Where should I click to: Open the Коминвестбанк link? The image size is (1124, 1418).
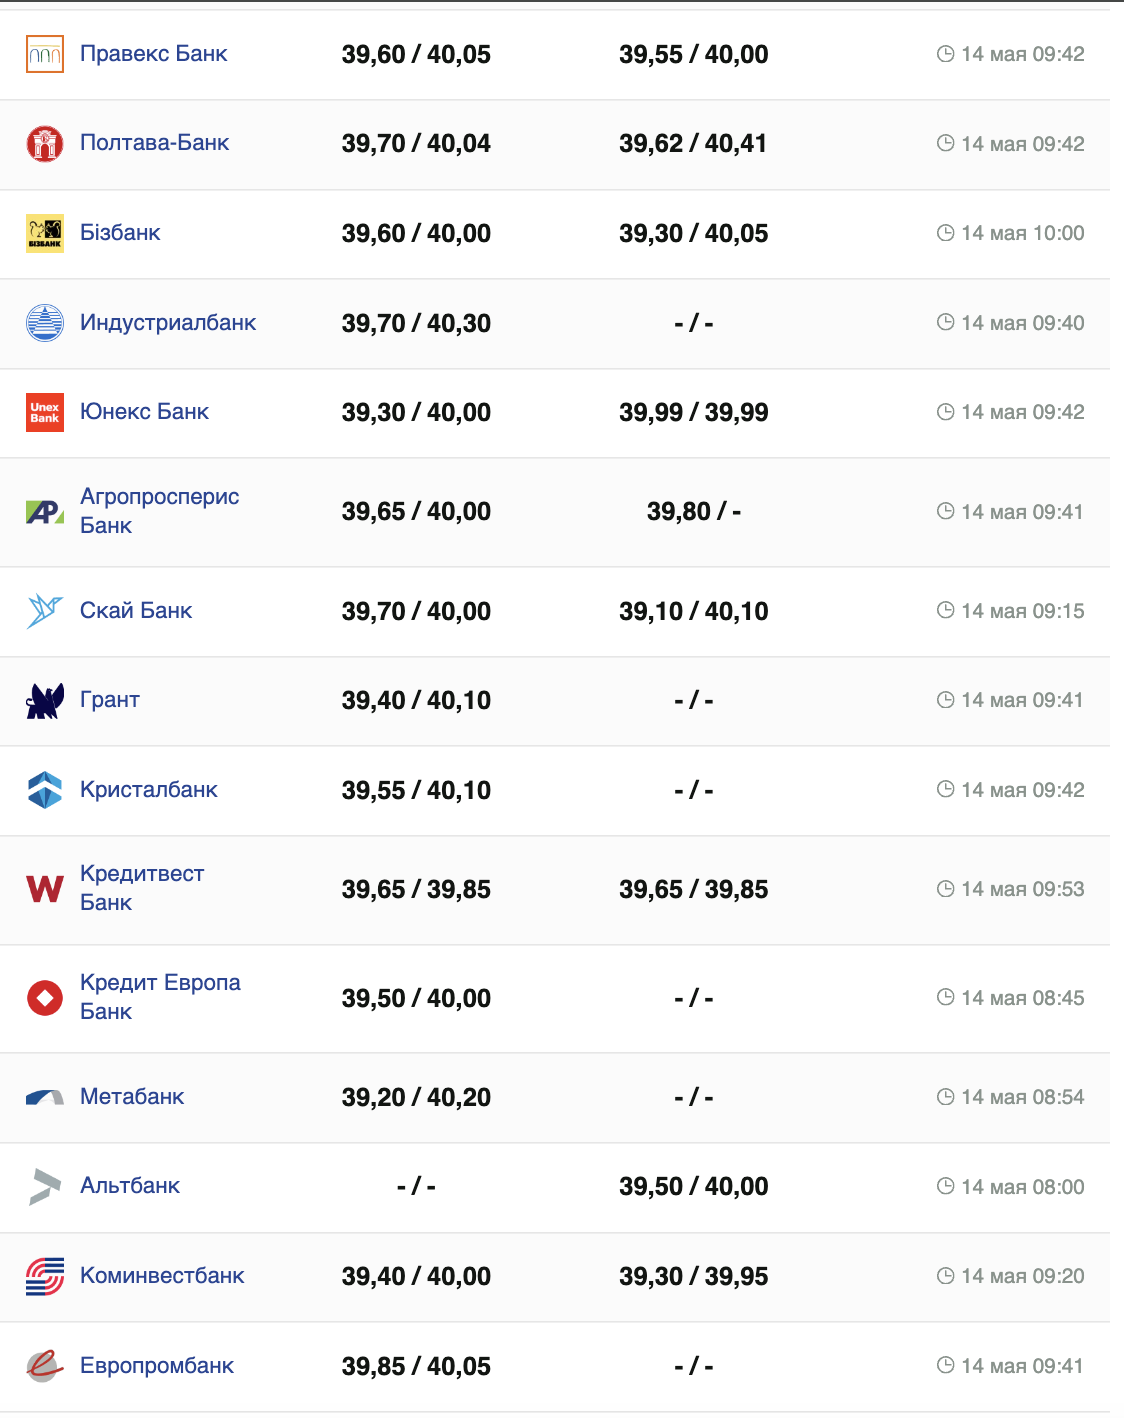tap(162, 1276)
